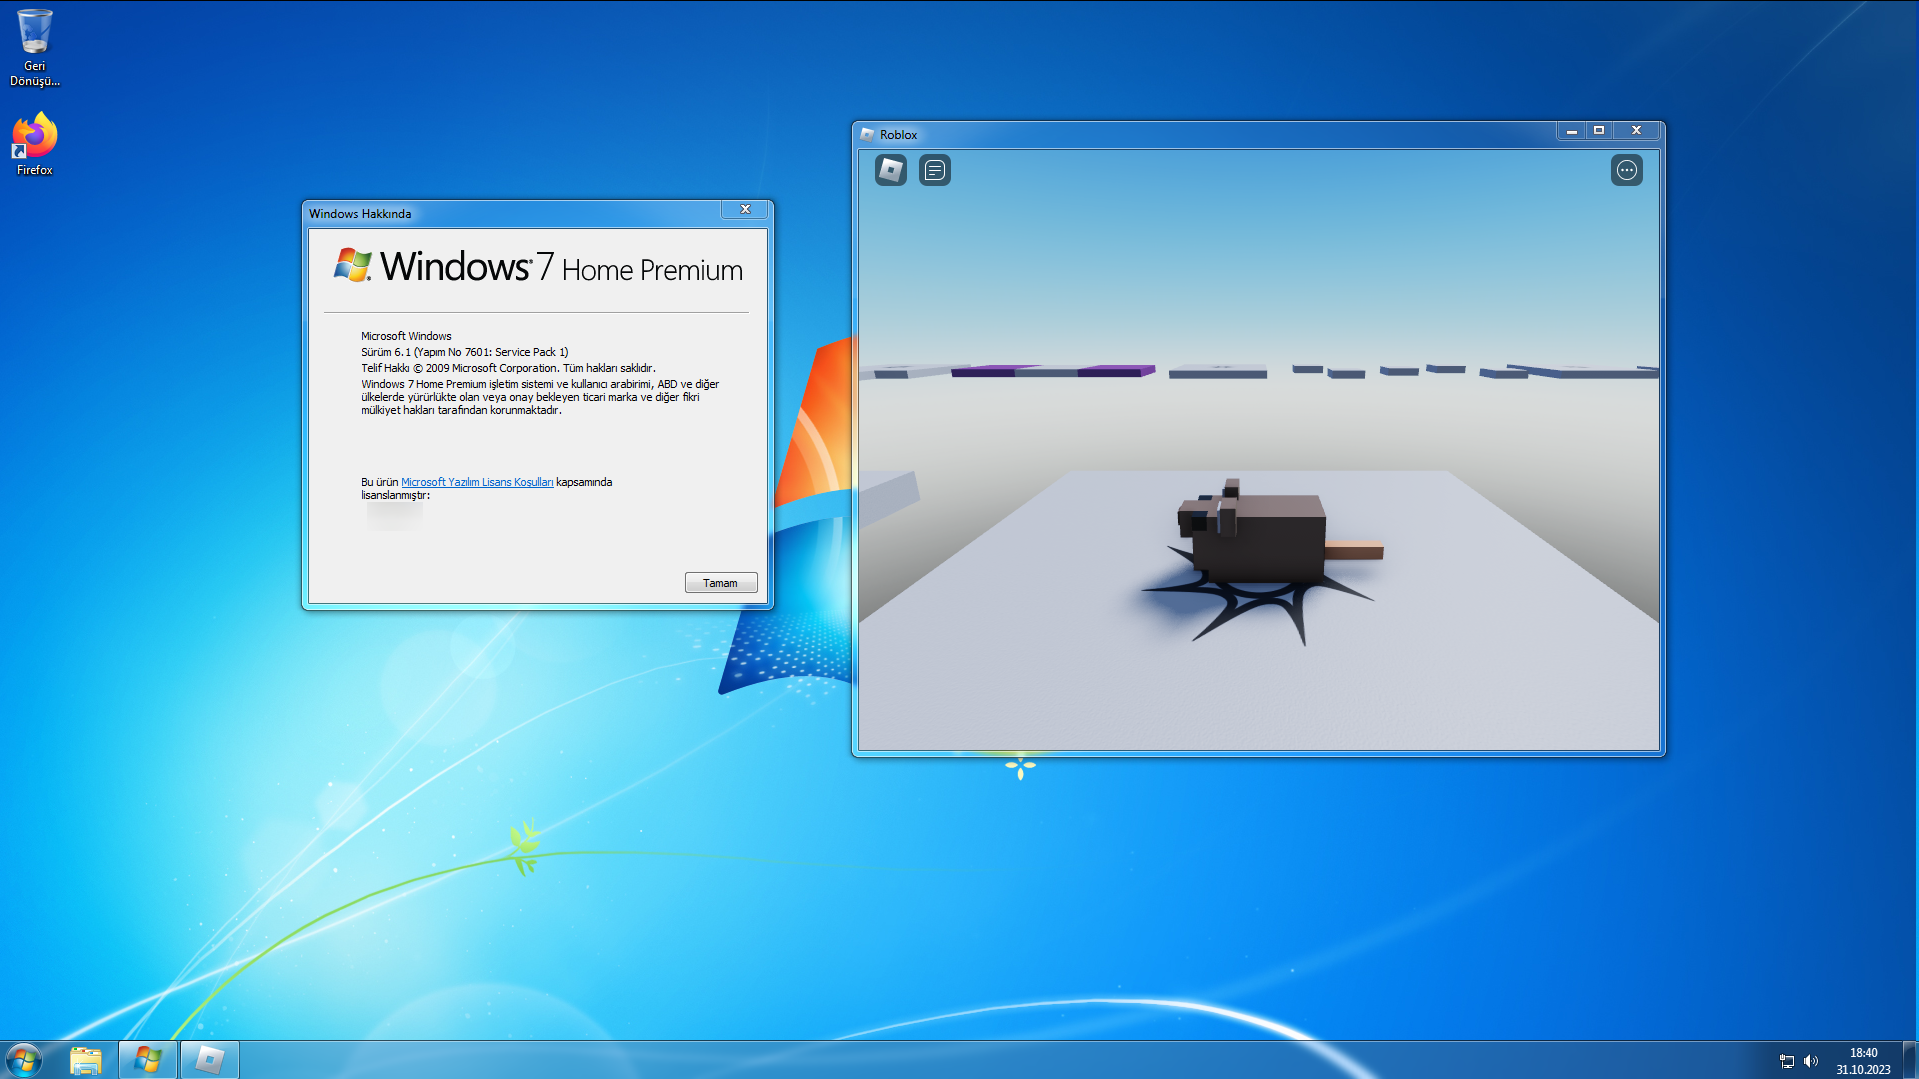Open the Roblox chat window icon
Image resolution: width=1919 pixels, height=1079 pixels.
(x=935, y=170)
